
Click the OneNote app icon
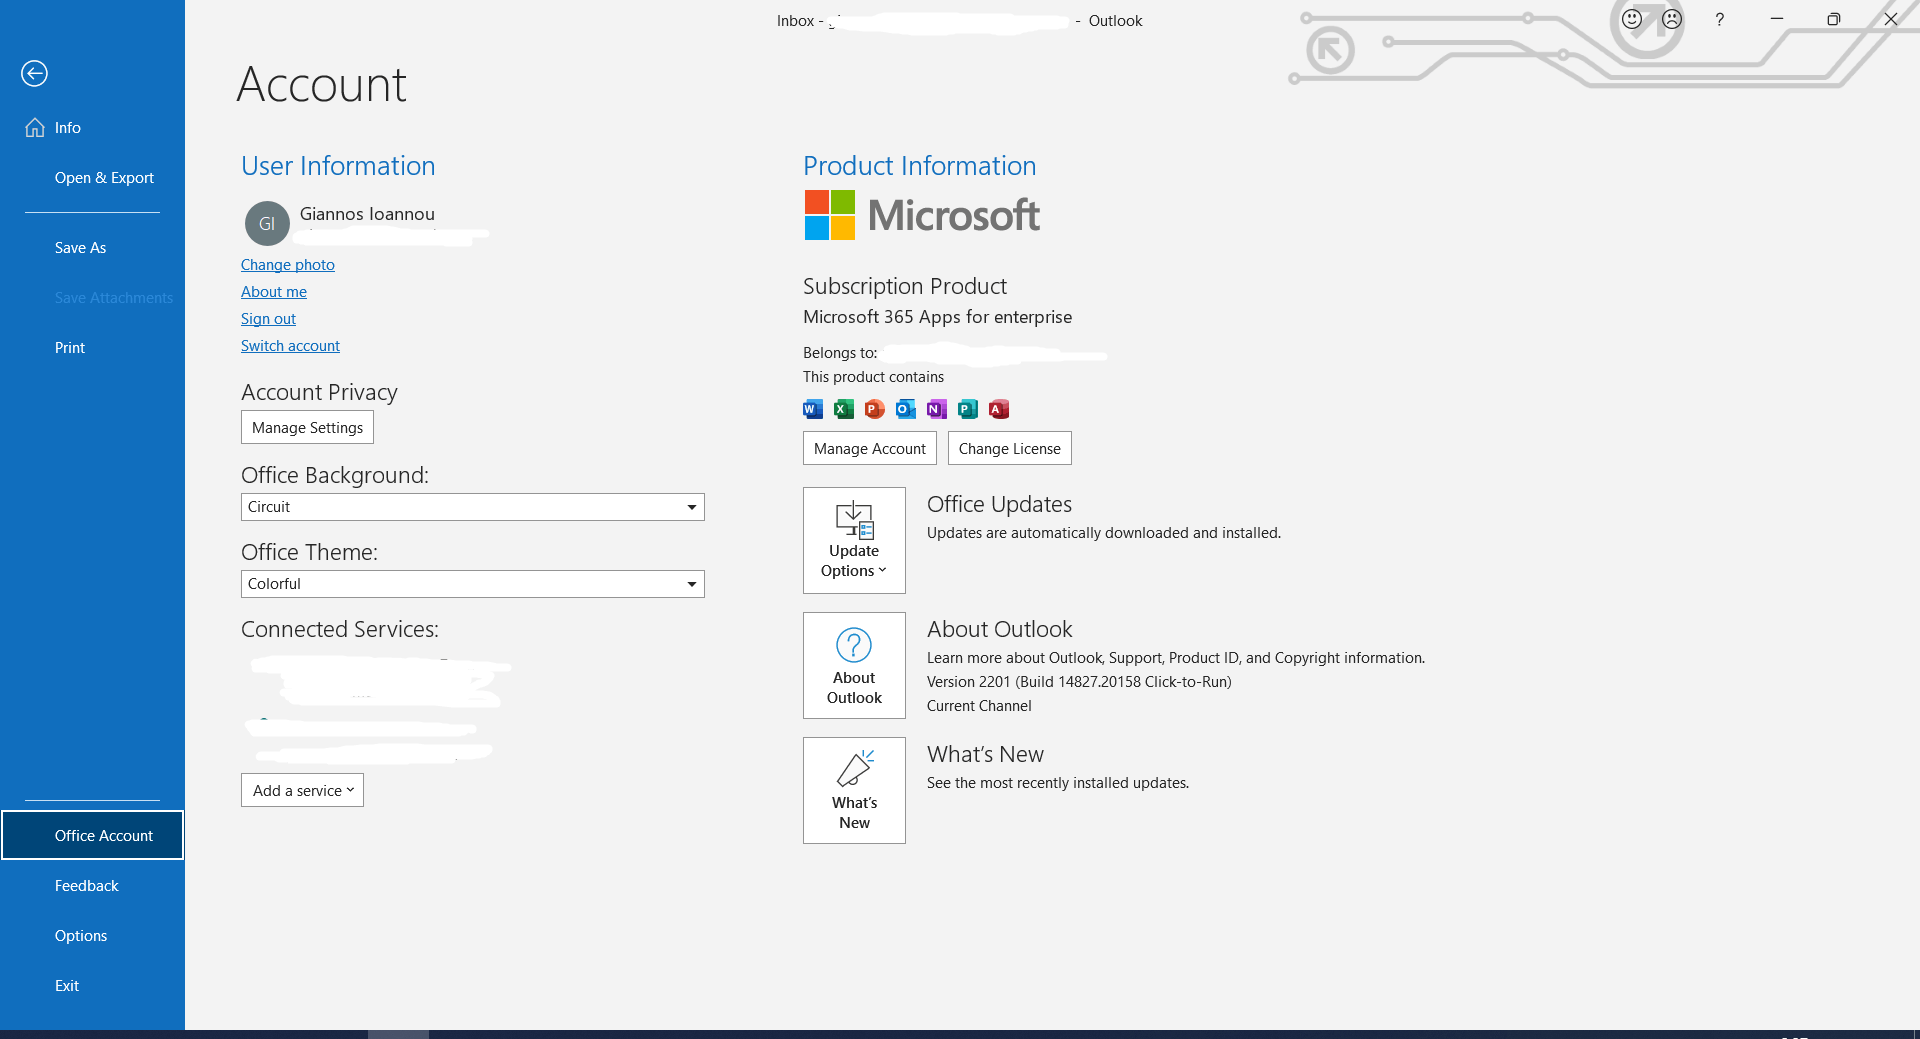click(937, 409)
